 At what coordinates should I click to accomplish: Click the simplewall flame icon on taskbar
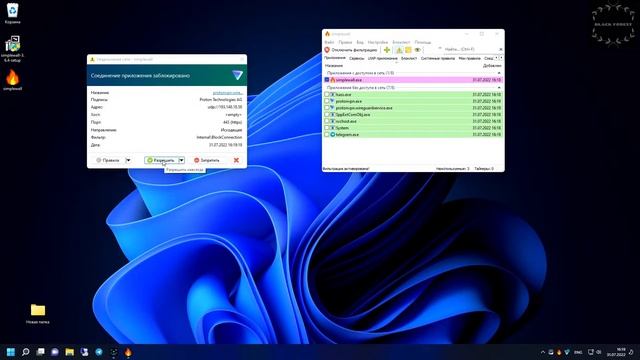(128, 352)
